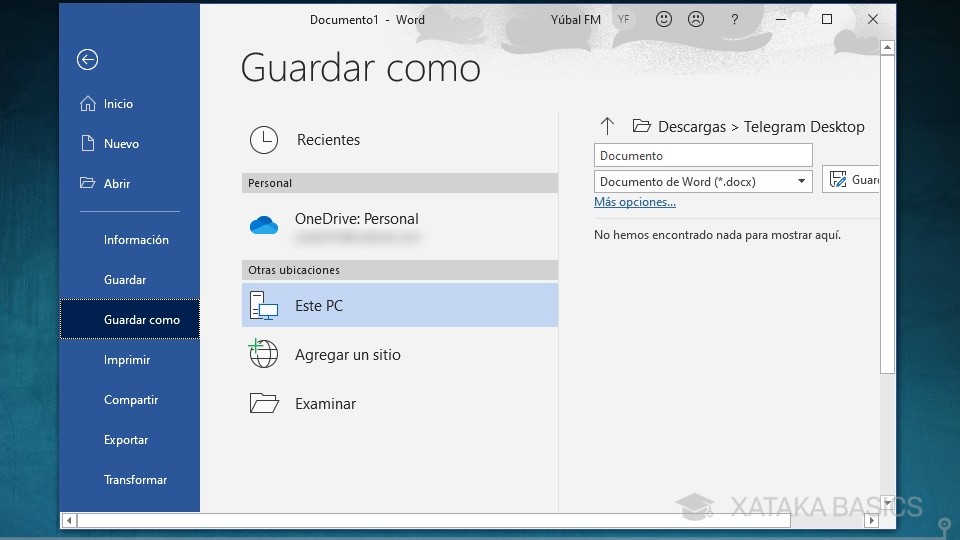
Task: Open the Compartir page
Action: 130,399
